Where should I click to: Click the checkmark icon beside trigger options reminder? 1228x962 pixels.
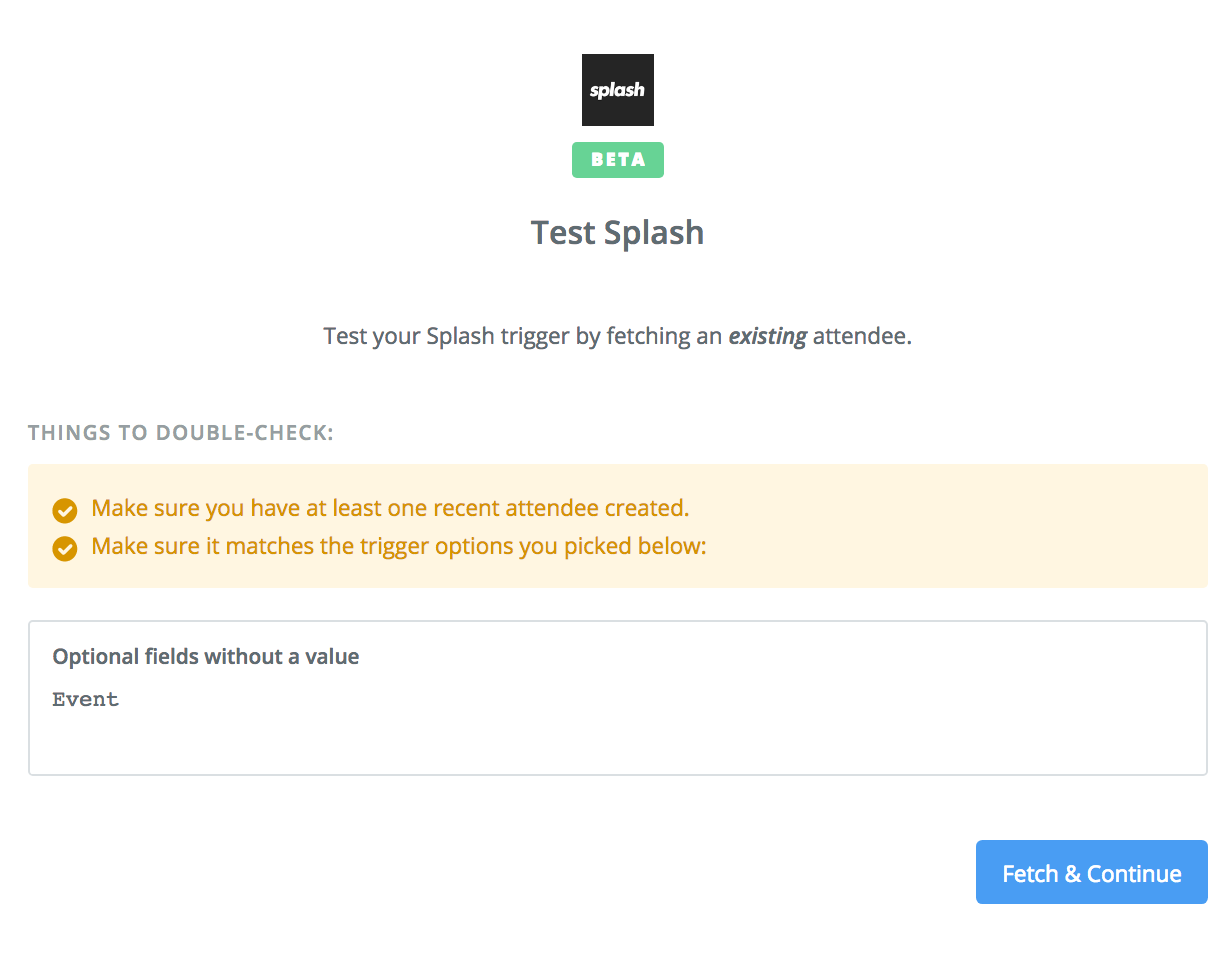pyautogui.click(x=65, y=549)
